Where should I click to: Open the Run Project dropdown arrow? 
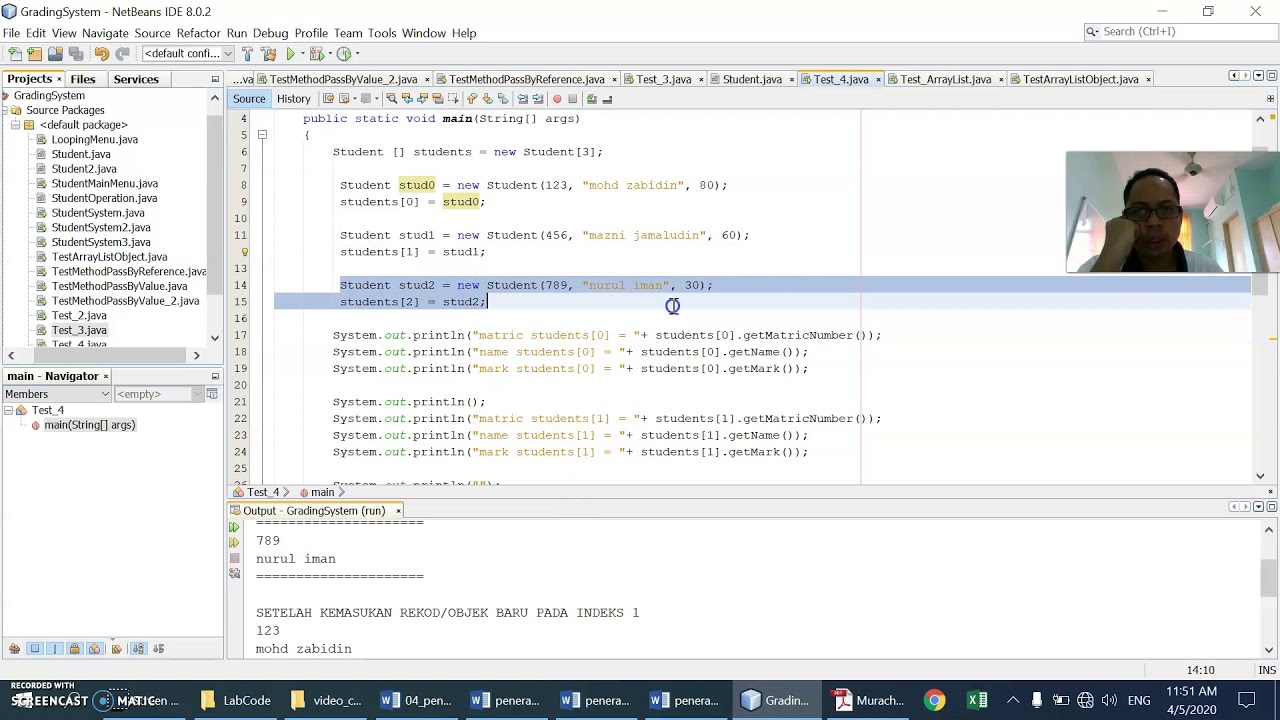click(303, 54)
